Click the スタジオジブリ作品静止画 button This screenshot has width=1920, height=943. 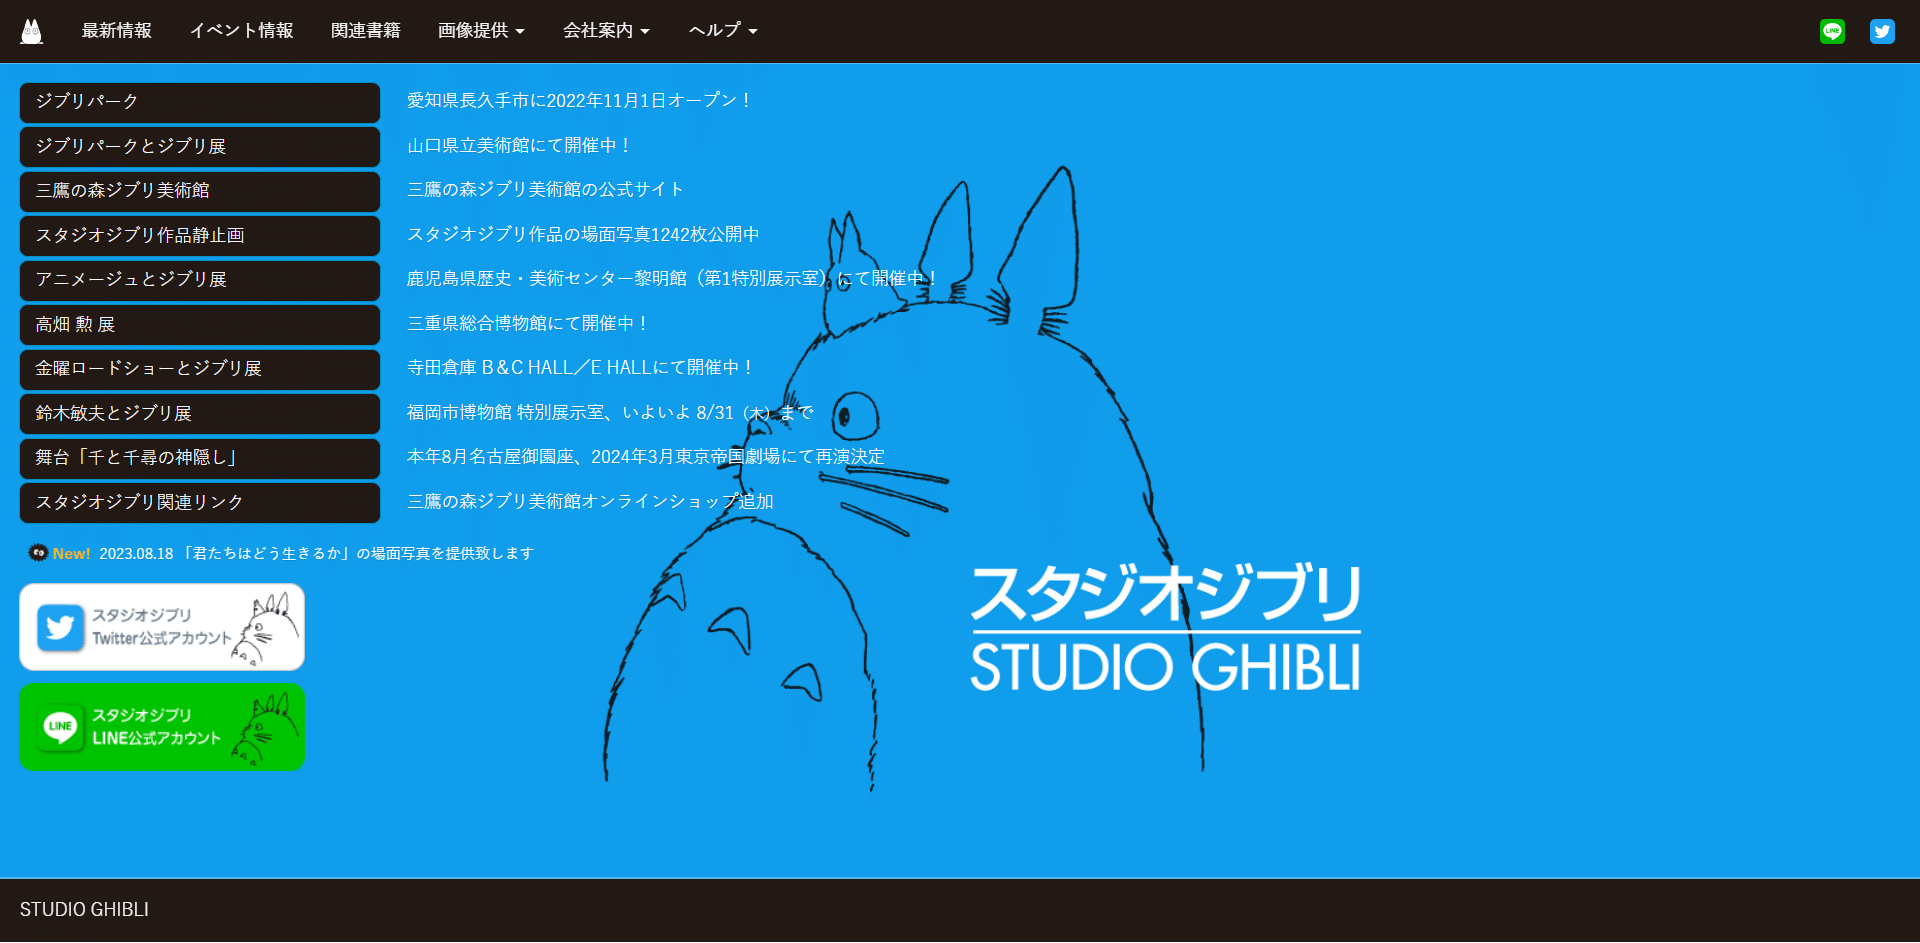(199, 235)
